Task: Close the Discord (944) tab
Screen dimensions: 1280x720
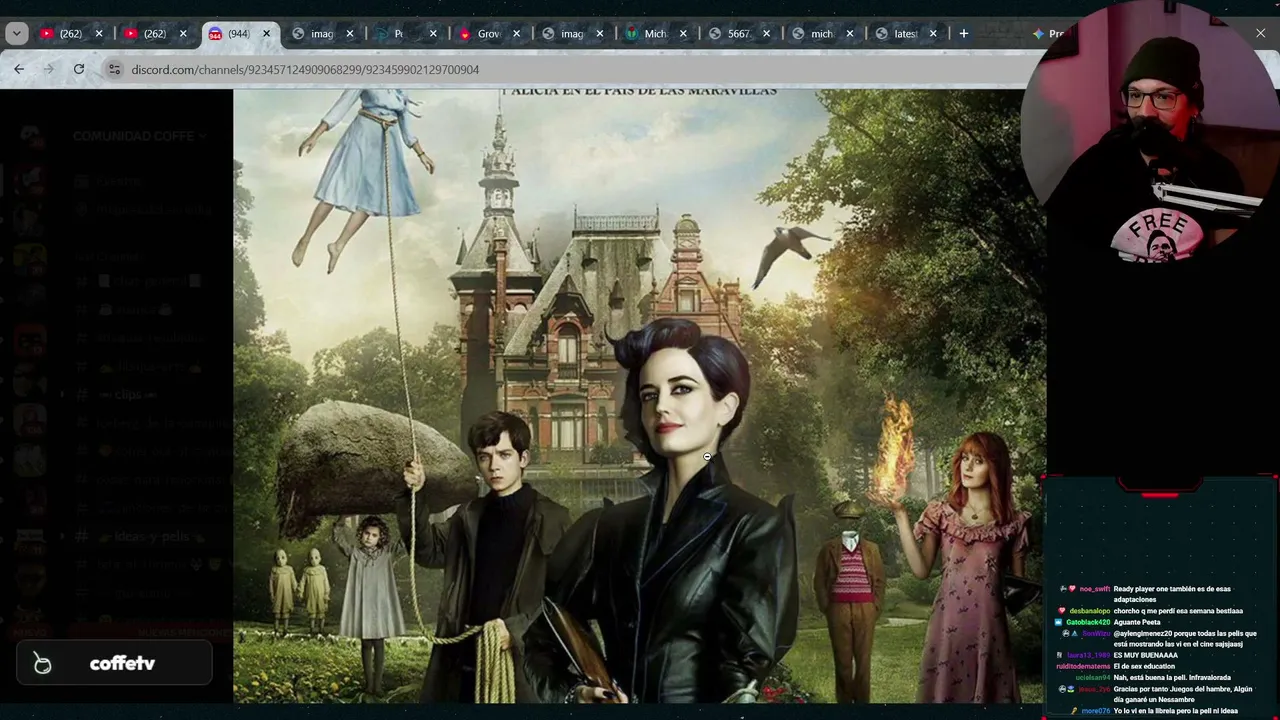Action: coord(266,34)
